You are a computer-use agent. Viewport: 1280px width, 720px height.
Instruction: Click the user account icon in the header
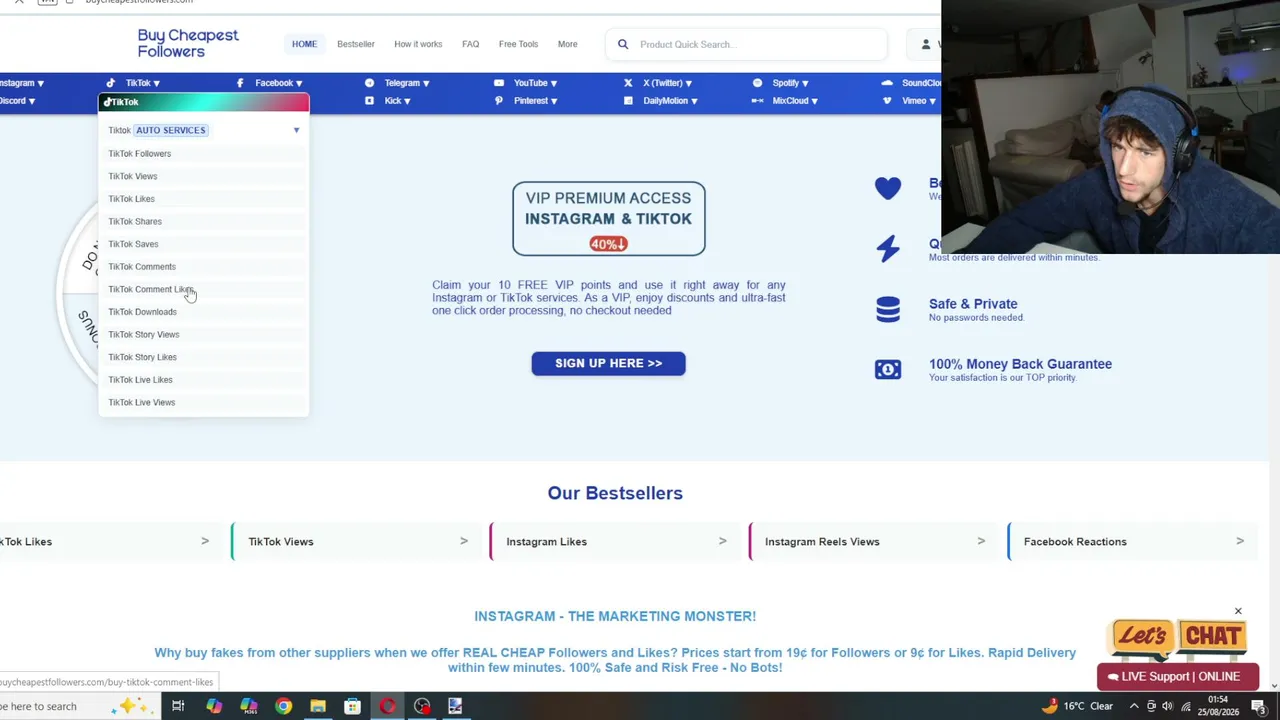pos(926,44)
